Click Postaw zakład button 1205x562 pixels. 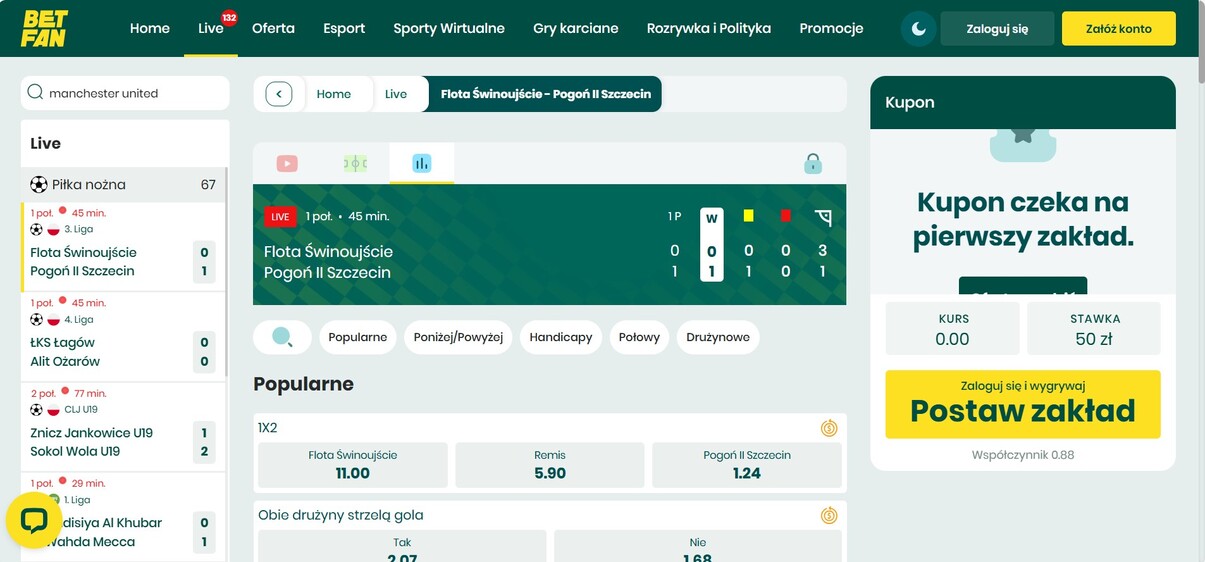[x=1023, y=404]
